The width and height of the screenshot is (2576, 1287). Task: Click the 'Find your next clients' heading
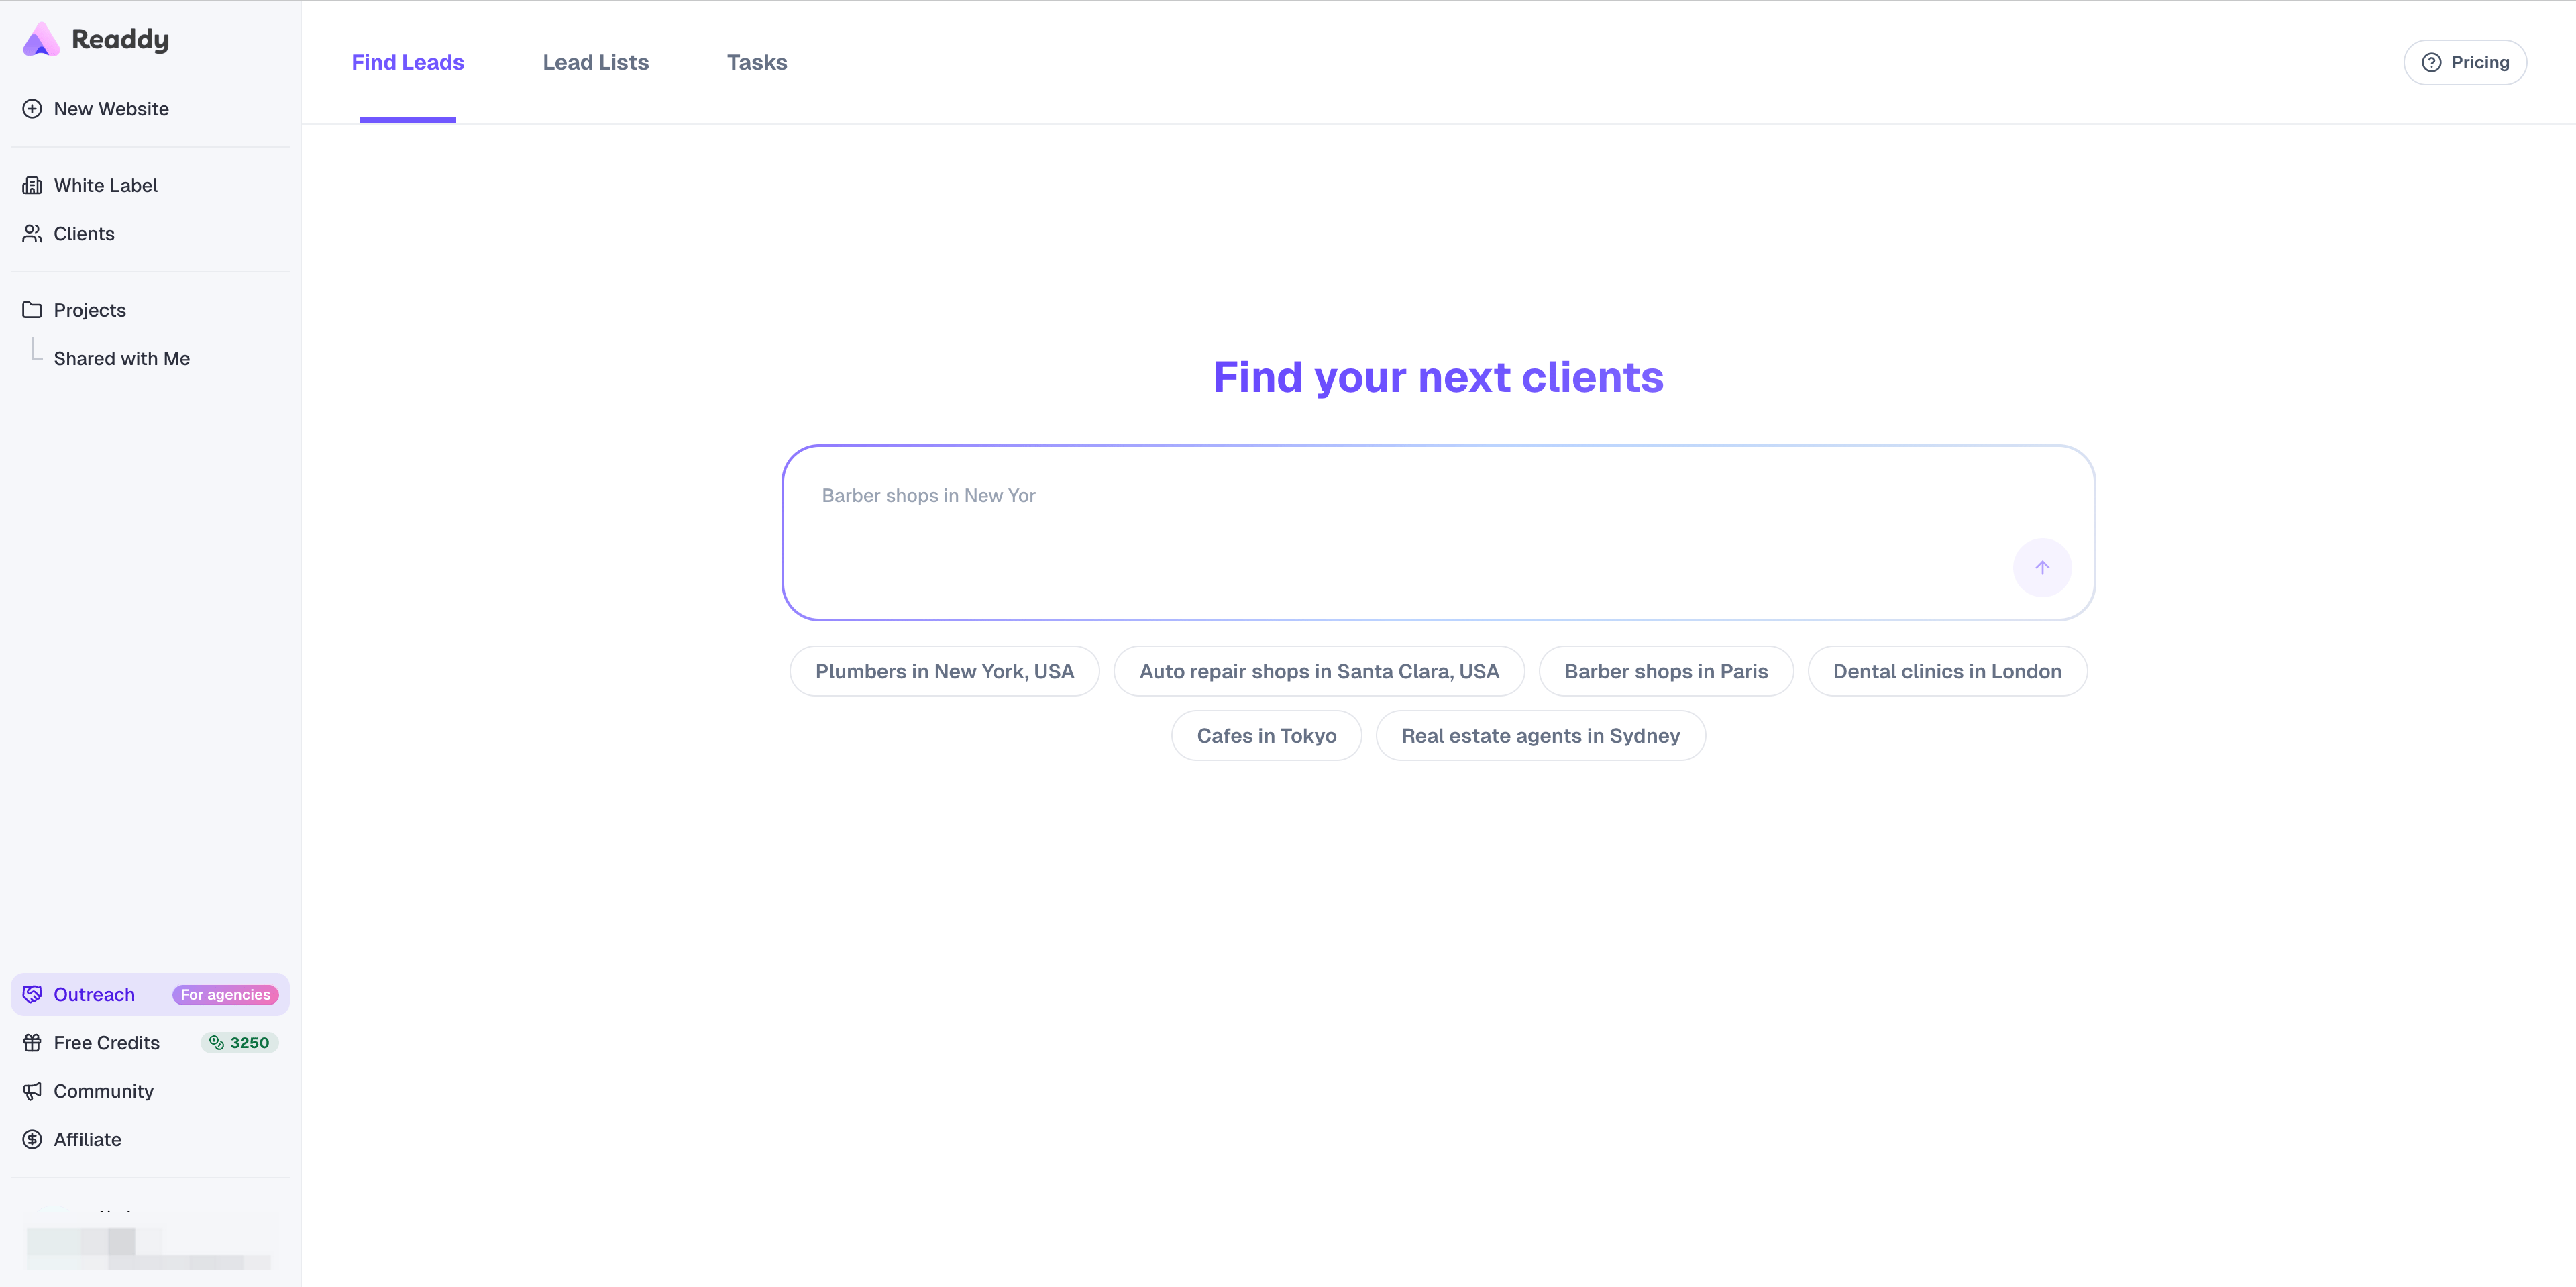point(1438,377)
